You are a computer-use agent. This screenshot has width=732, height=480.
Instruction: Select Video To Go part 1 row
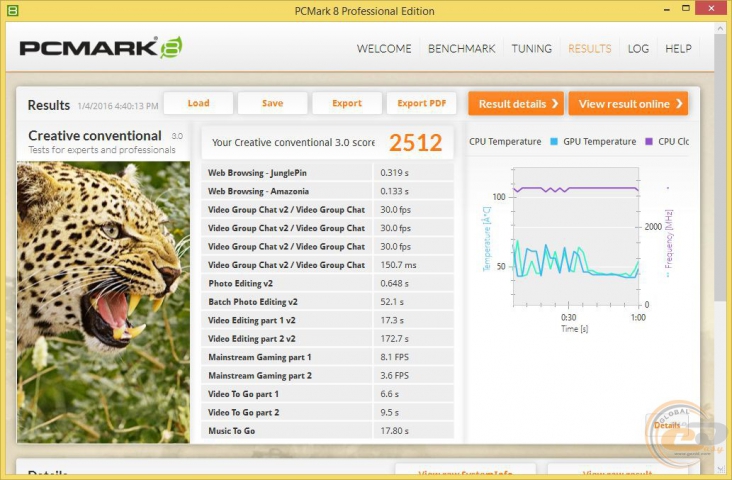tap(327, 394)
